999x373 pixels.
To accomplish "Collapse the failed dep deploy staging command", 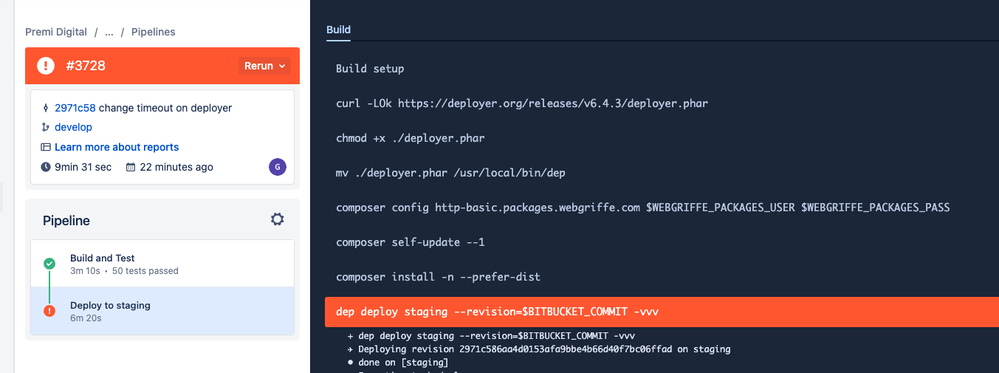I will click(662, 312).
